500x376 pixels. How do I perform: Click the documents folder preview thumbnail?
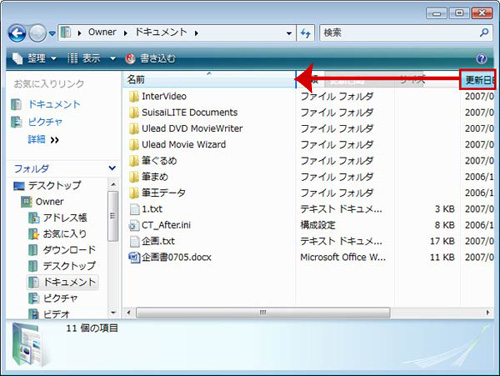[31, 346]
